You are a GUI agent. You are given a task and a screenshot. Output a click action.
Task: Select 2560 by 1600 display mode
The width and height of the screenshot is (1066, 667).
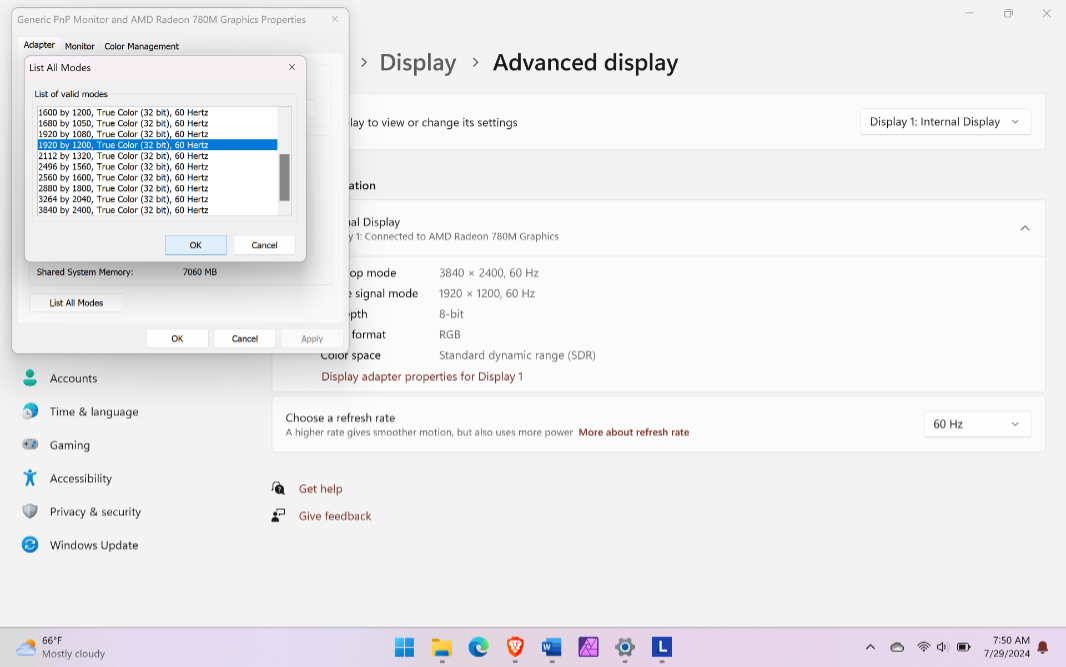pos(123,177)
